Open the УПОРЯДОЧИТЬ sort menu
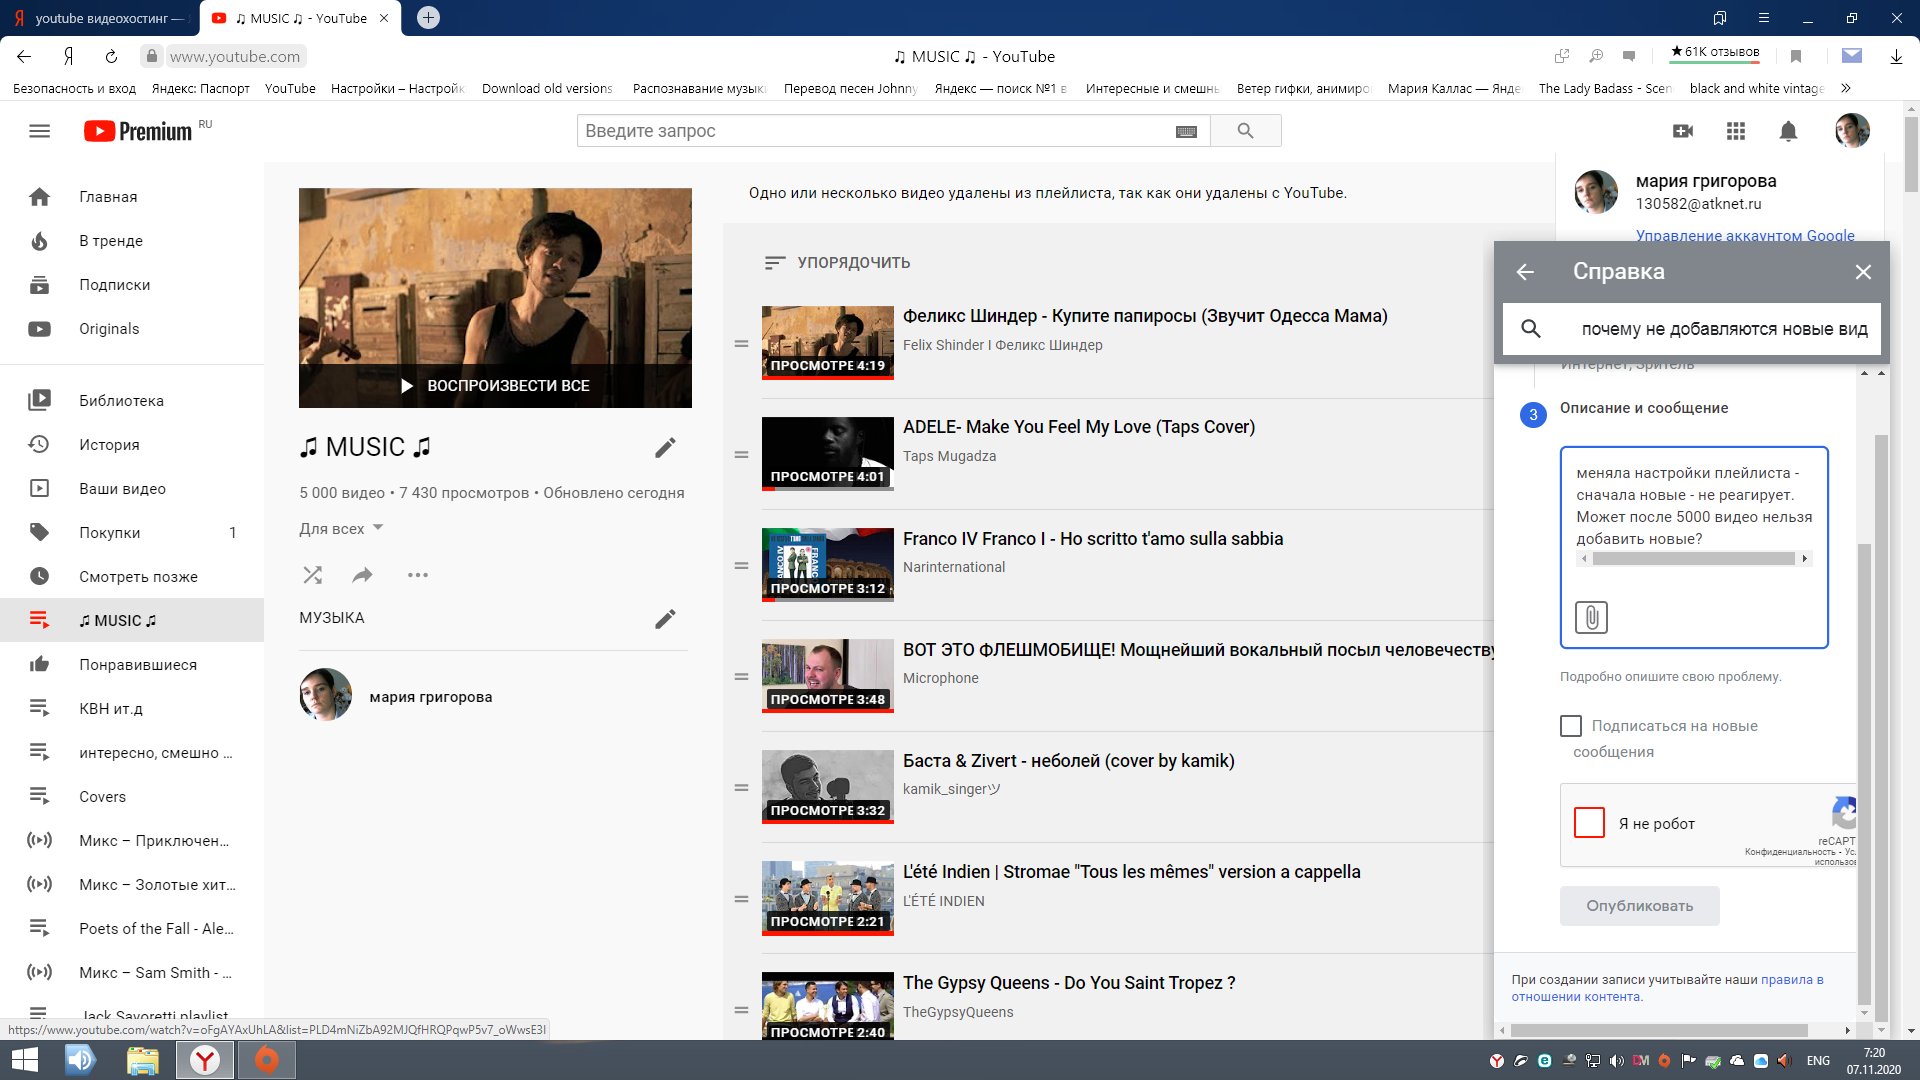Viewport: 1920px width, 1080px height. click(x=837, y=263)
